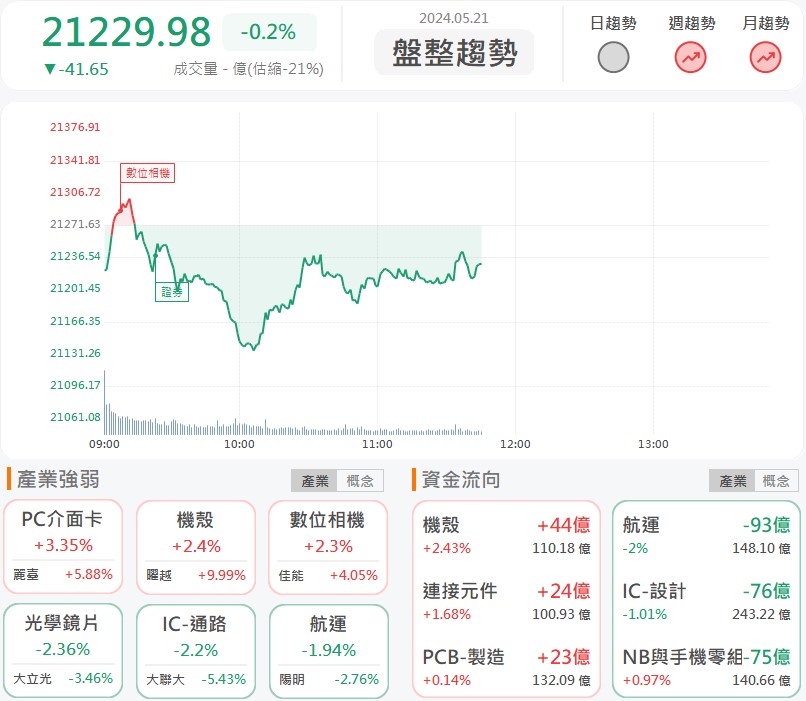The height and width of the screenshot is (701, 806).
Task: Click the 成交量 estimated volume text
Action: coord(248,69)
